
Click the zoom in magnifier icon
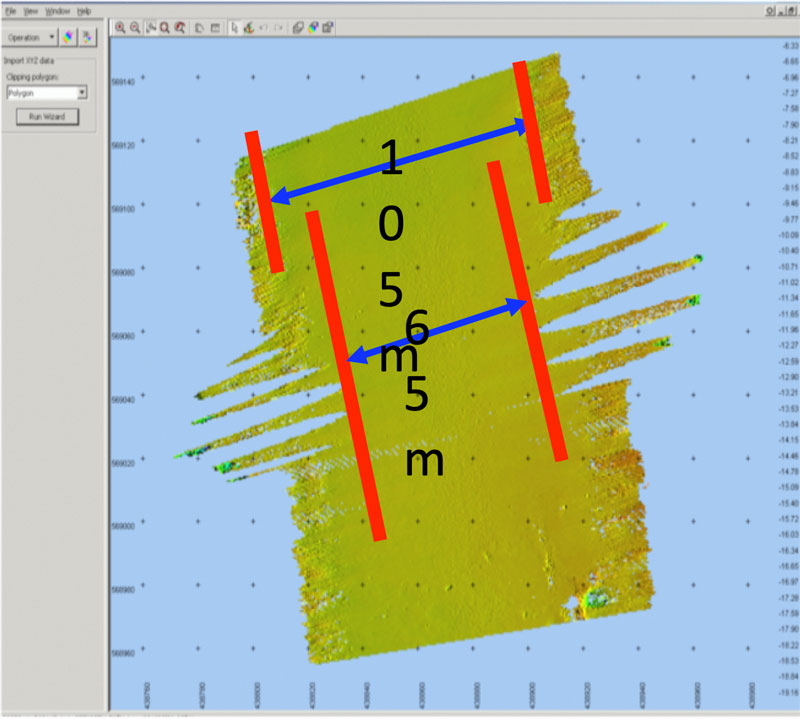(120, 28)
